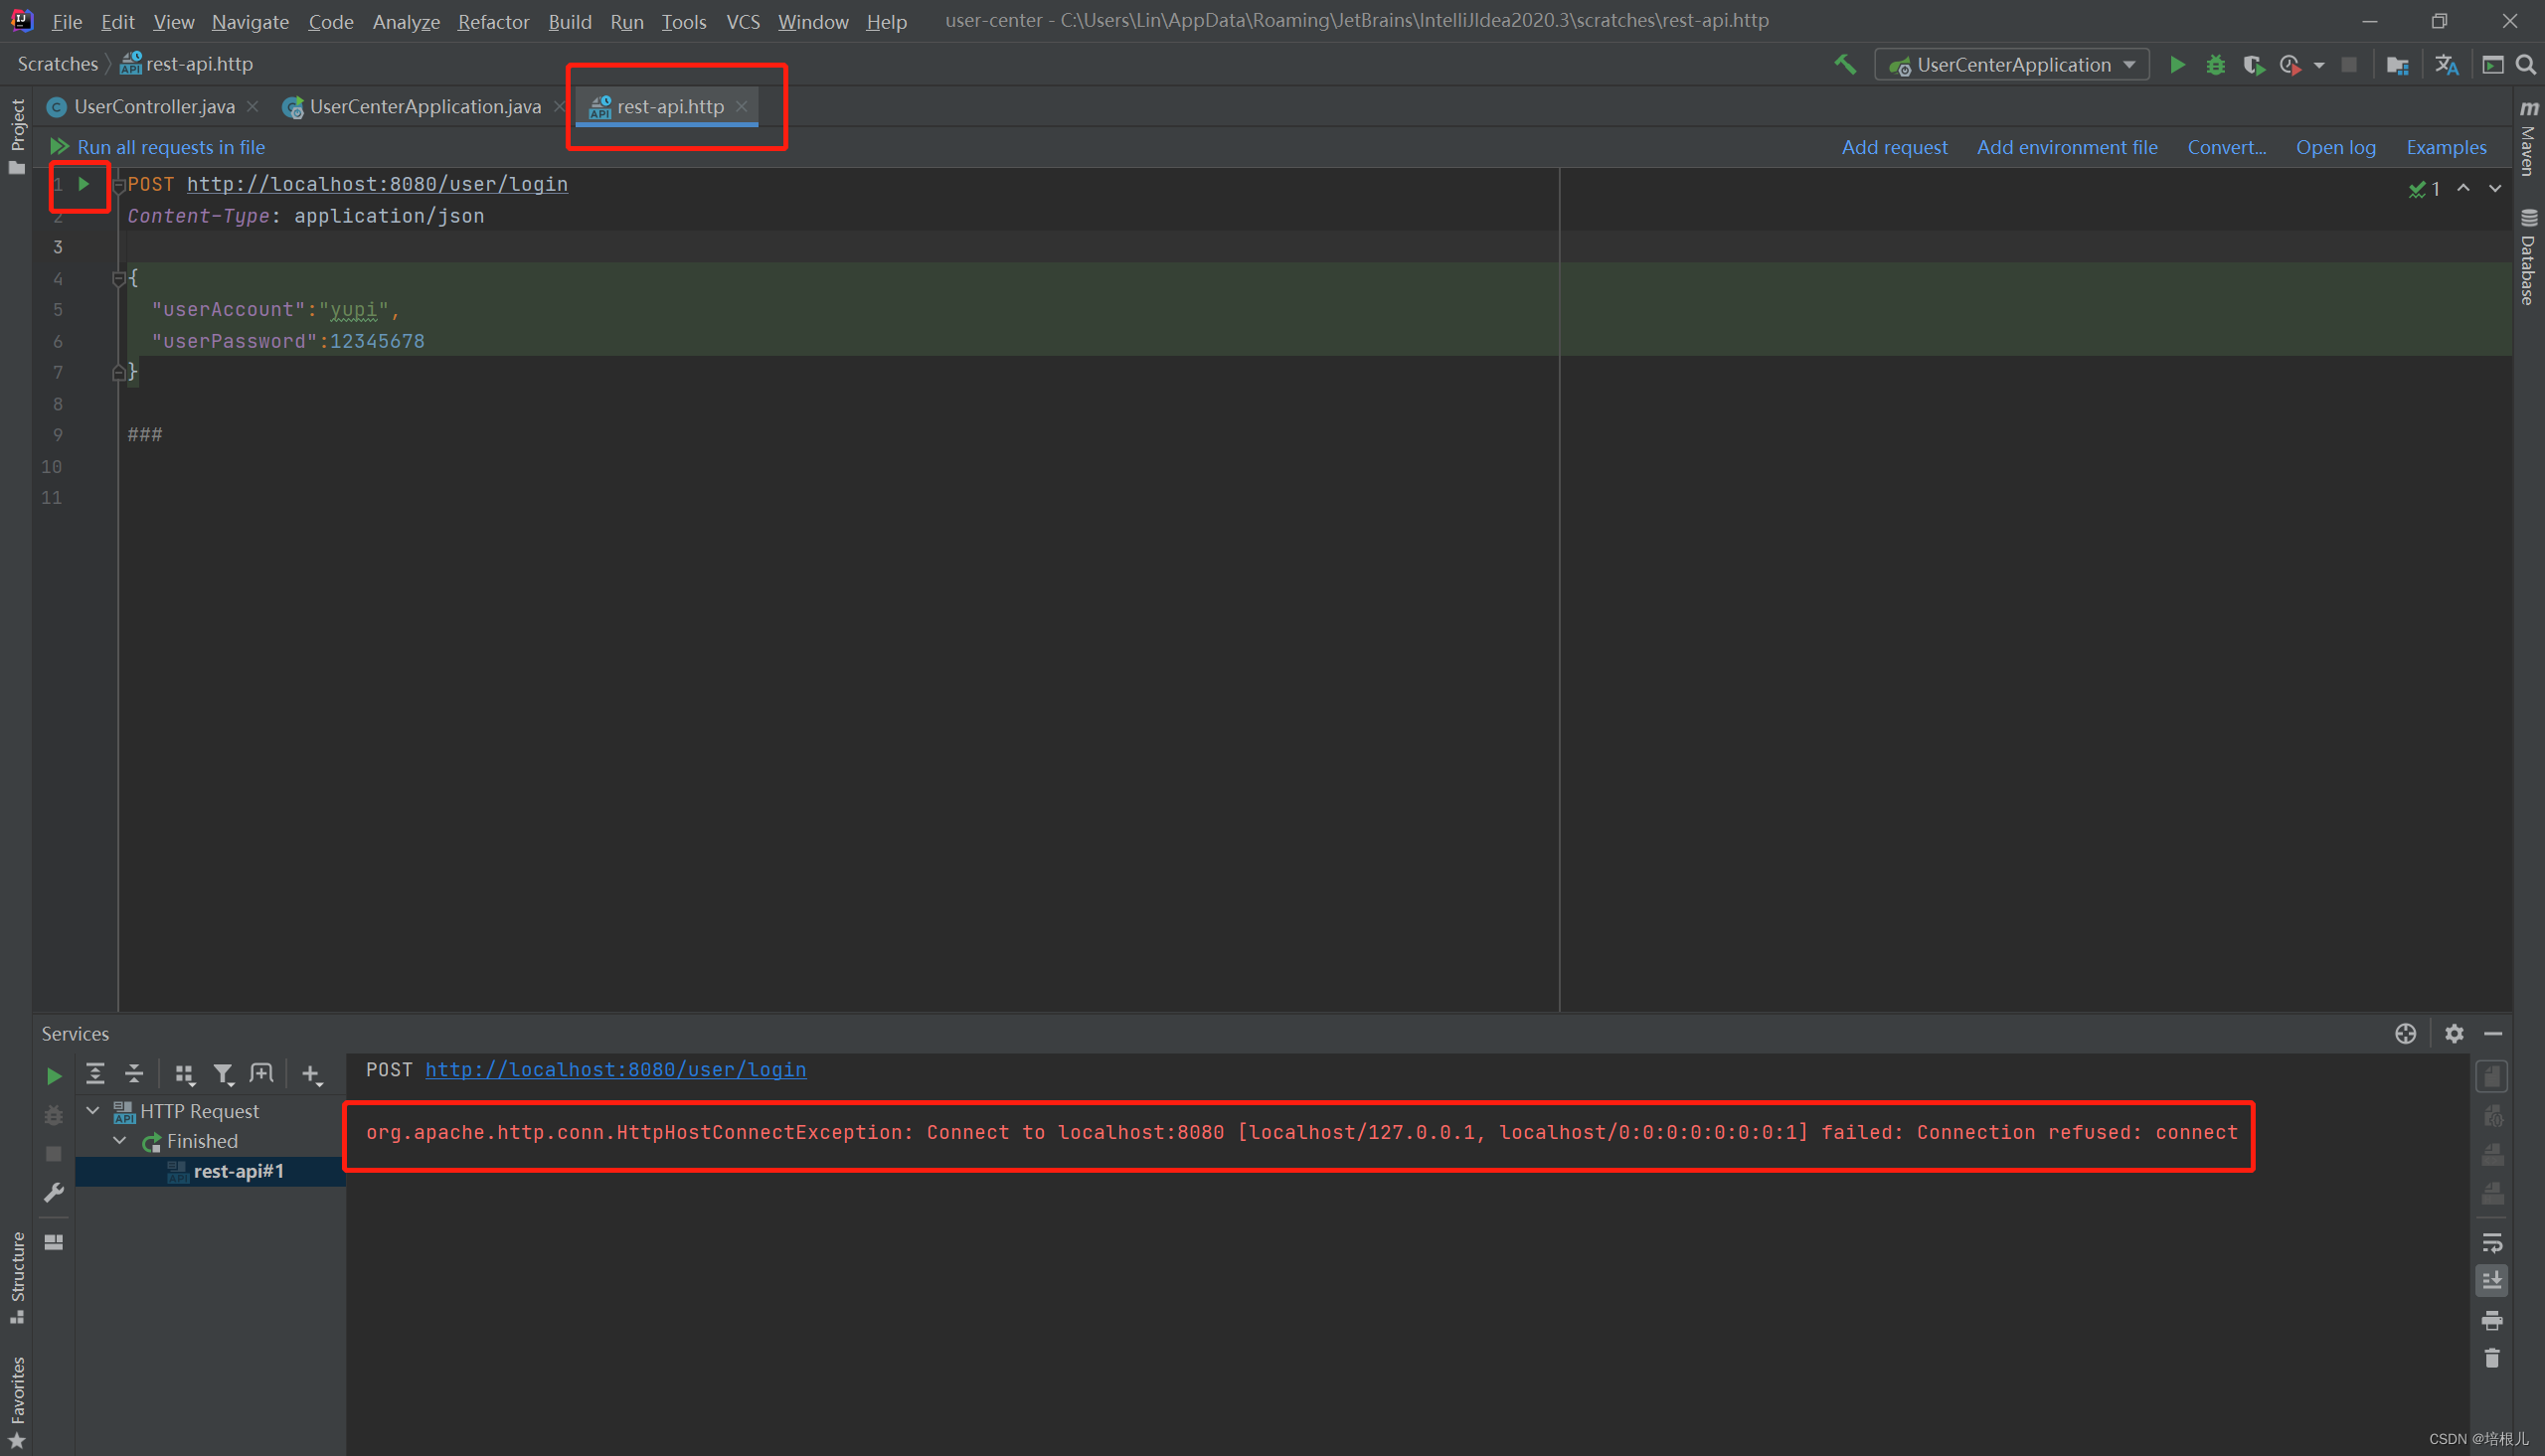2545x1456 pixels.
Task: Click Run all requests in file
Action: pos(170,147)
